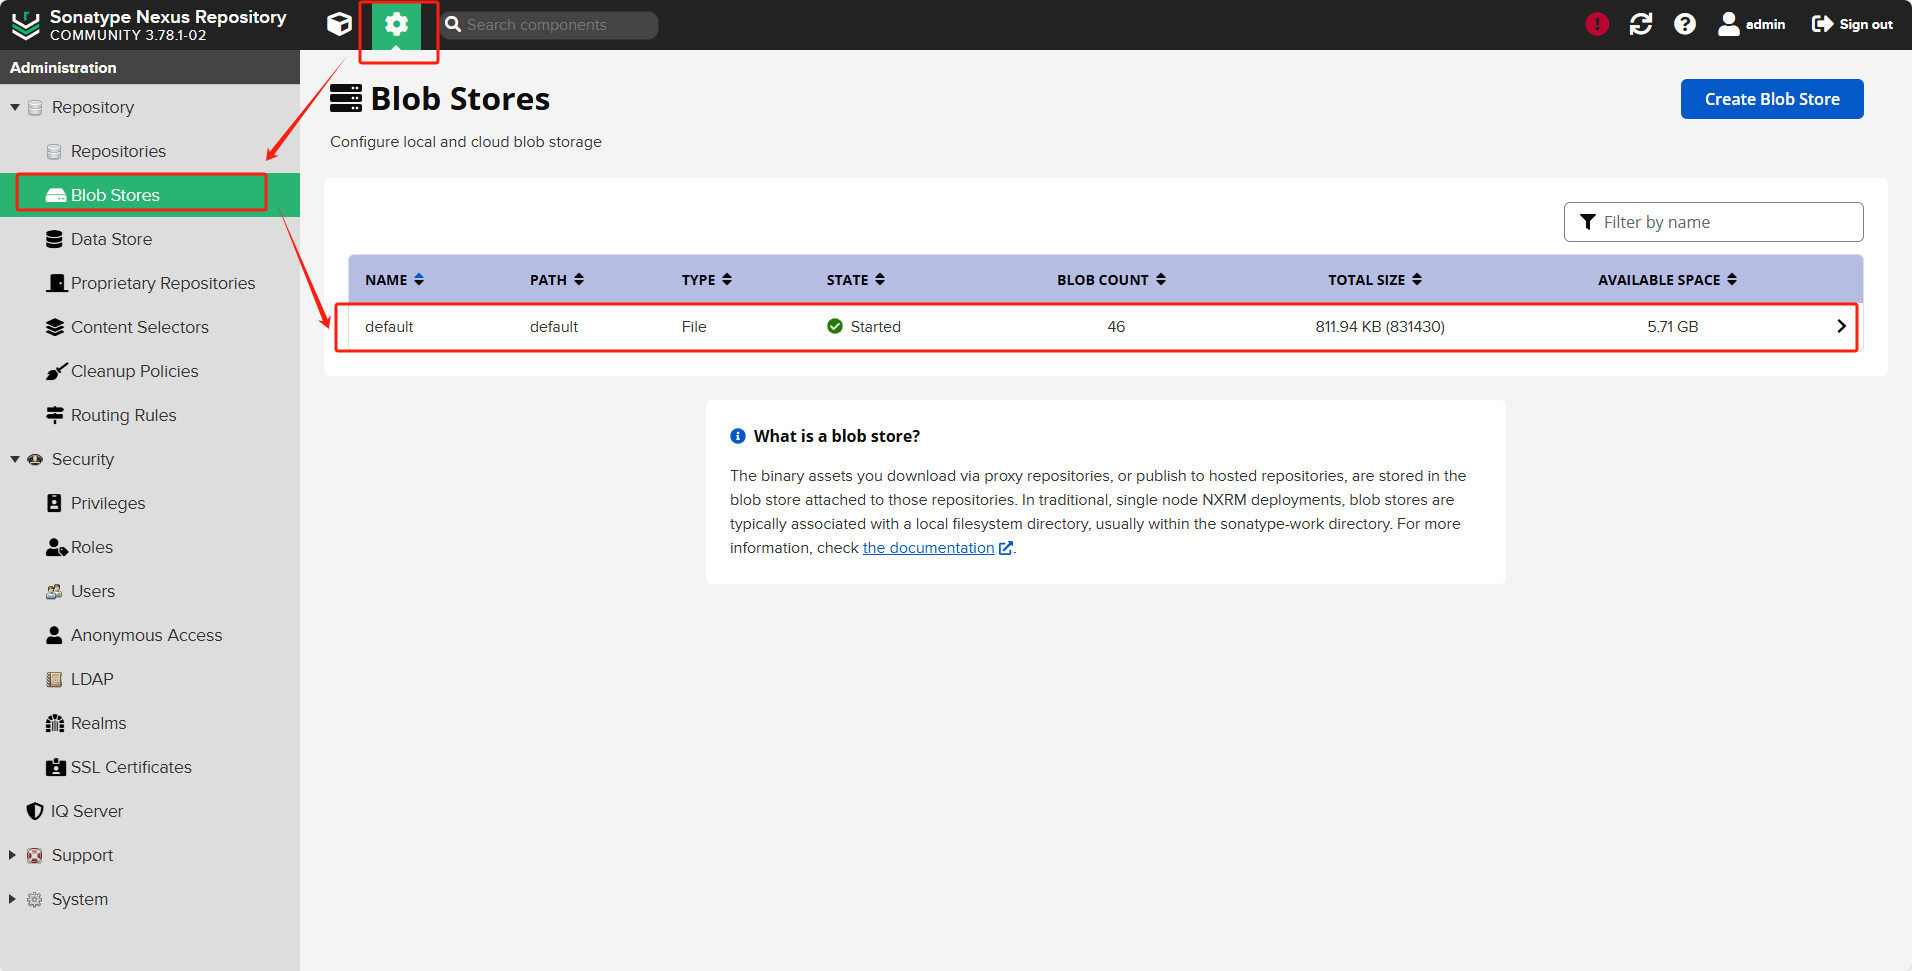This screenshot has width=1912, height=971.
Task: Sort table by TOTAL SIZE column
Action: (x=1375, y=280)
